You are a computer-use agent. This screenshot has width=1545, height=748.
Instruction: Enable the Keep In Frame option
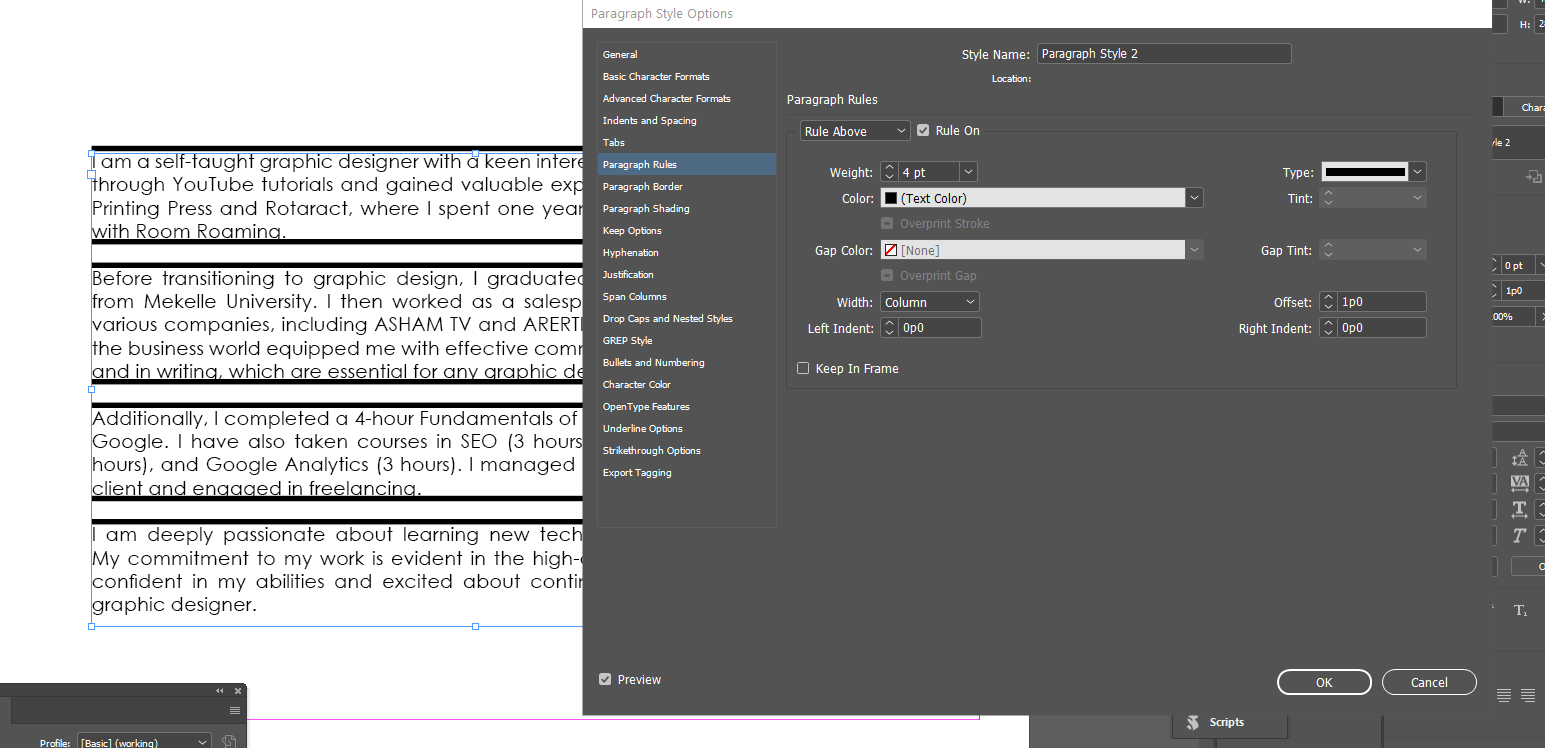(803, 368)
